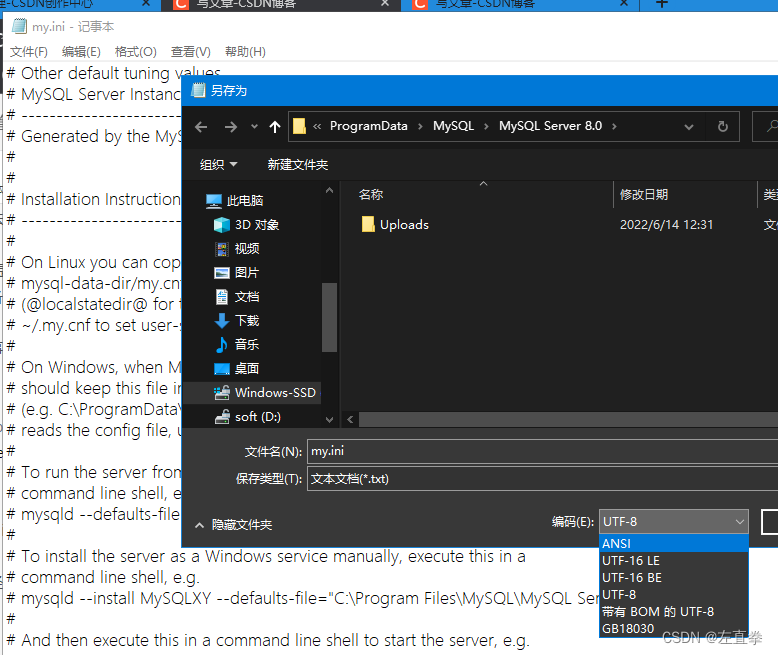Image resolution: width=778 pixels, height=655 pixels.
Task: Select 文档 folder in navigation pane
Action: pos(237,297)
